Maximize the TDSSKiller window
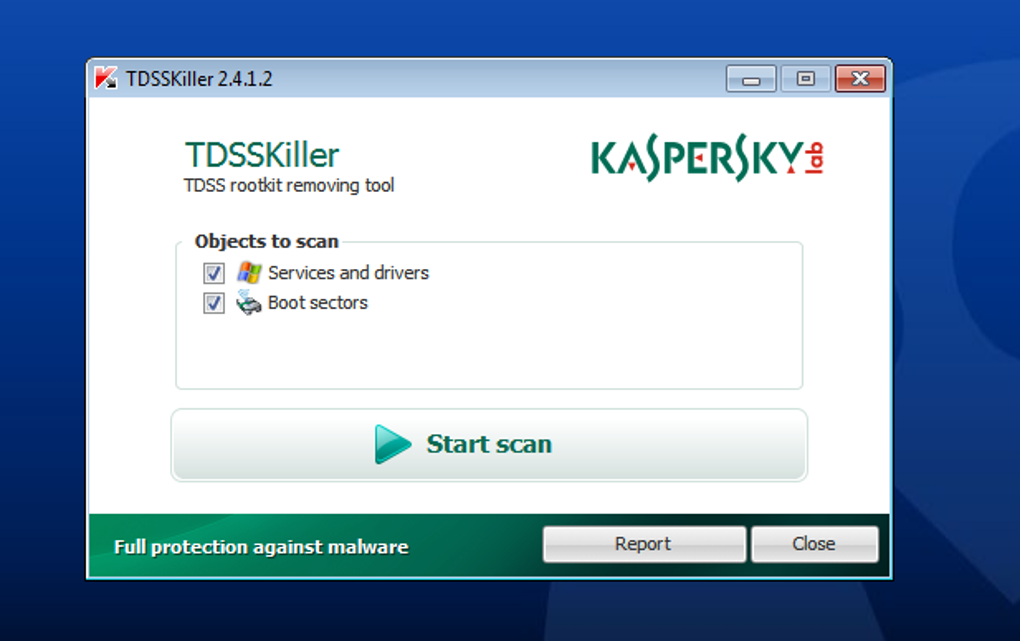This screenshot has height=641, width=1020. [805, 79]
